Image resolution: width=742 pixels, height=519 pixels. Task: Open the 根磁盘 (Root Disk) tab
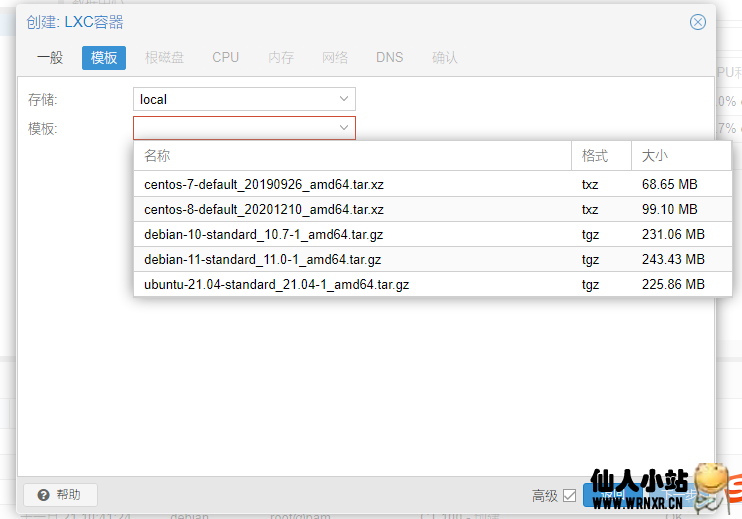click(164, 57)
